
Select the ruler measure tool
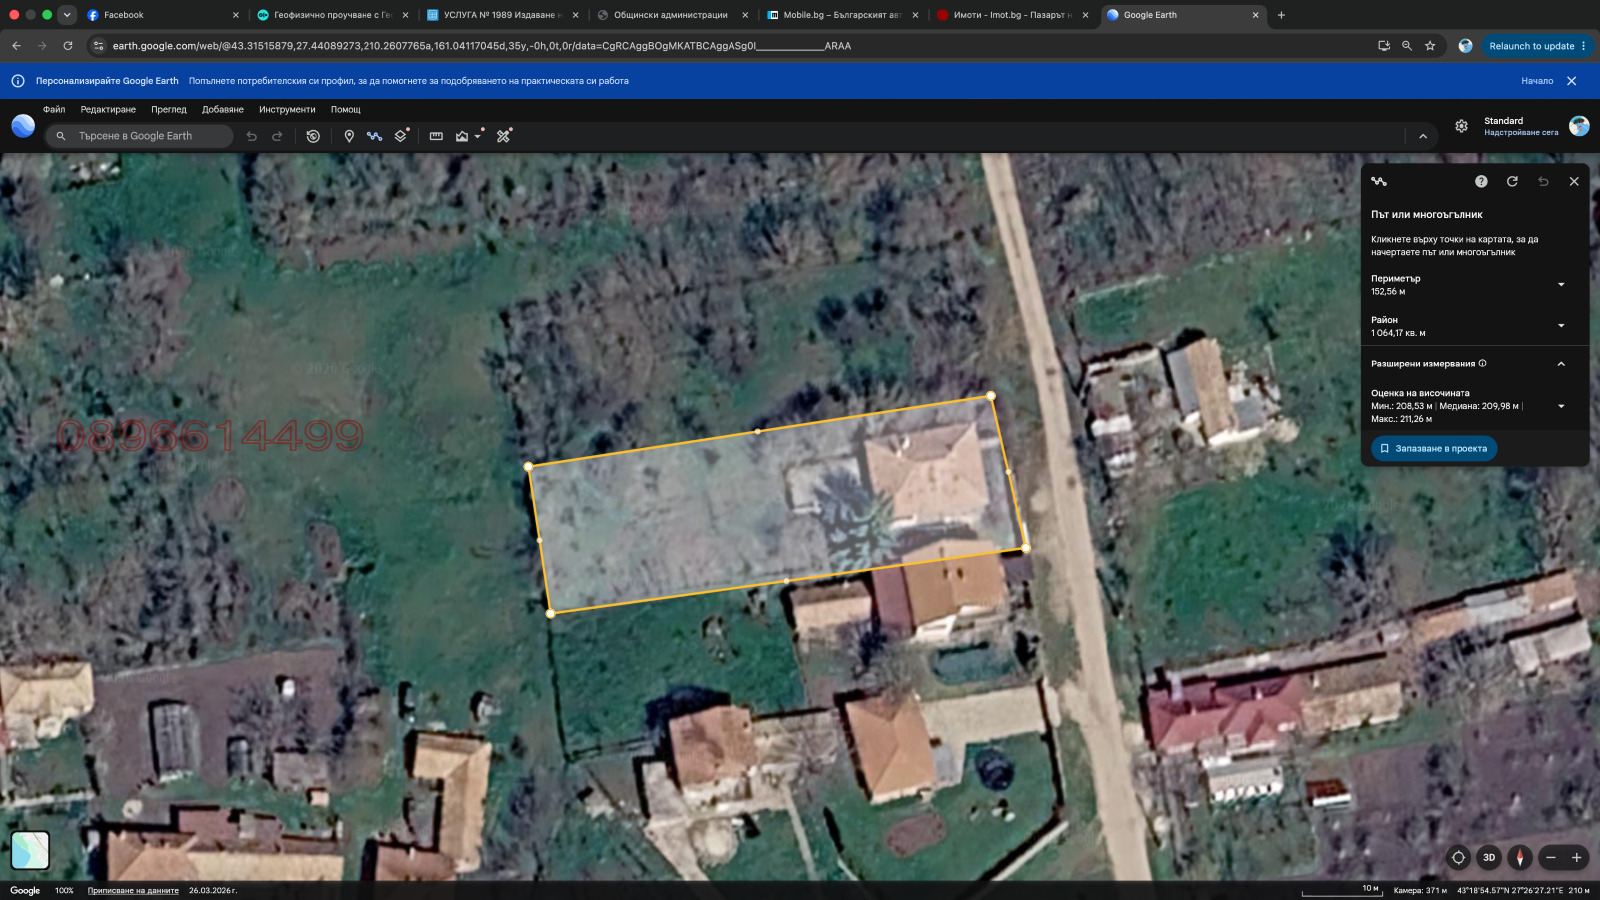[x=436, y=136]
